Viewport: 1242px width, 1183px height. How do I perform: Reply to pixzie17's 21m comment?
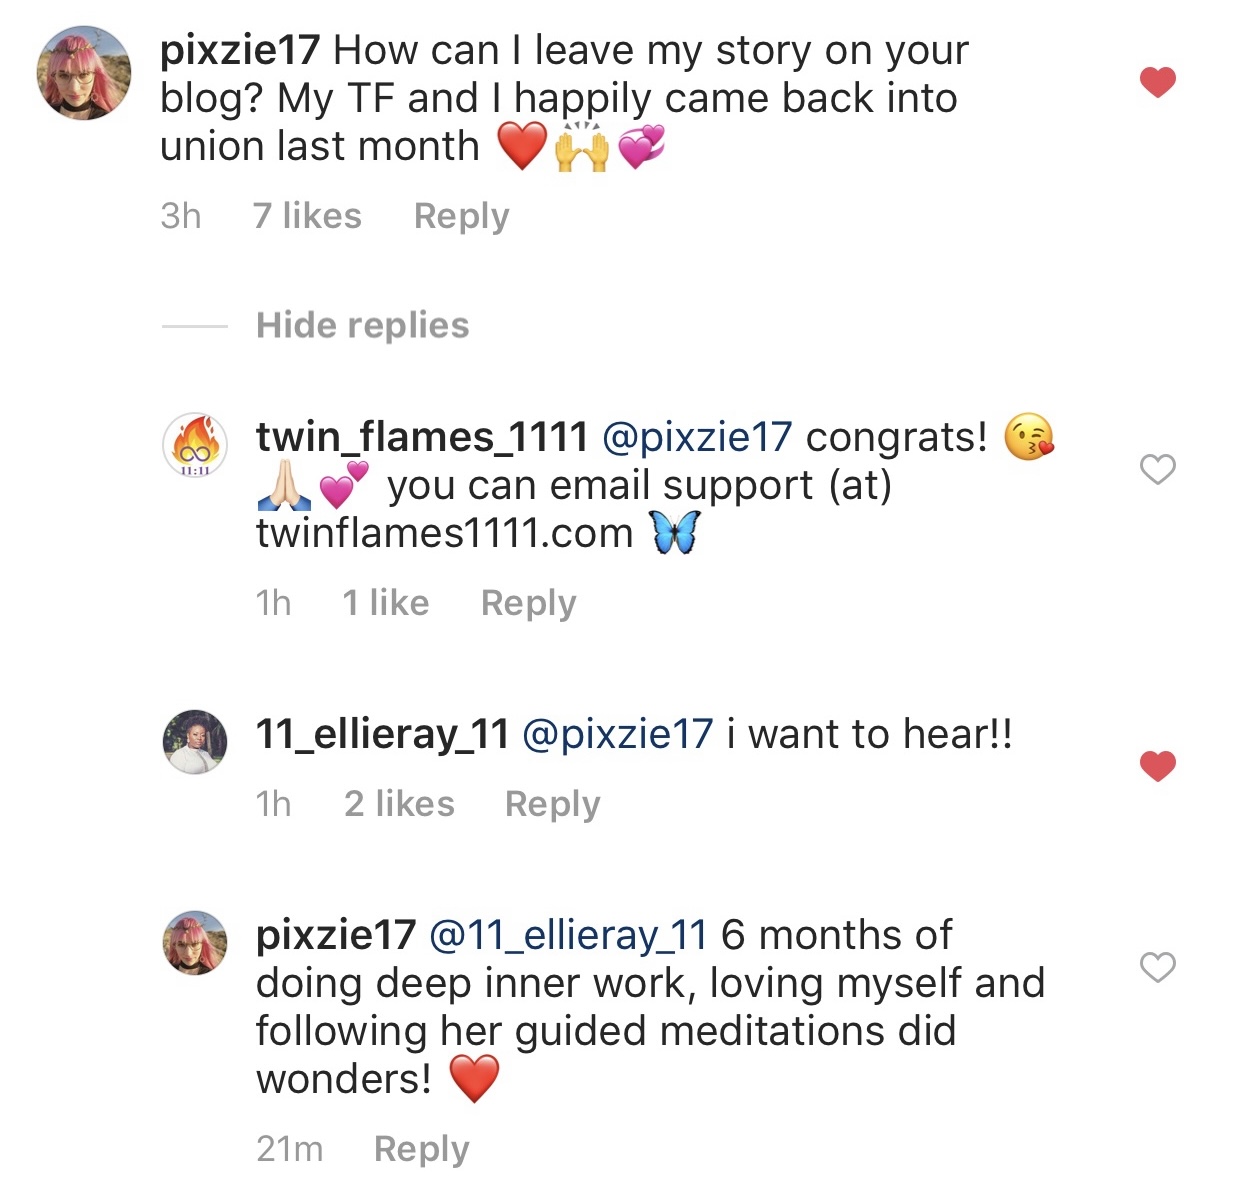point(421,1149)
